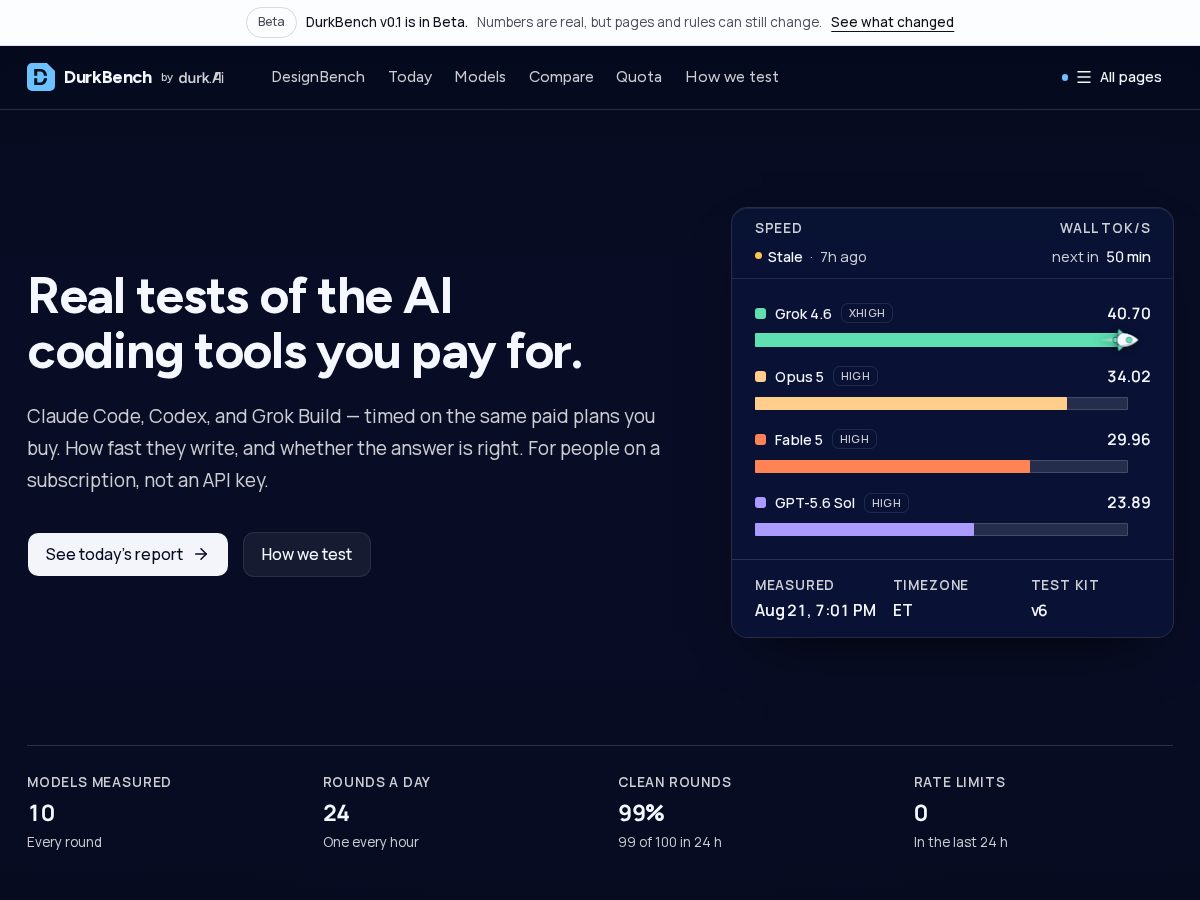Image resolution: width=1200 pixels, height=900 pixels.
Task: Go to the Models page
Action: pos(480,77)
